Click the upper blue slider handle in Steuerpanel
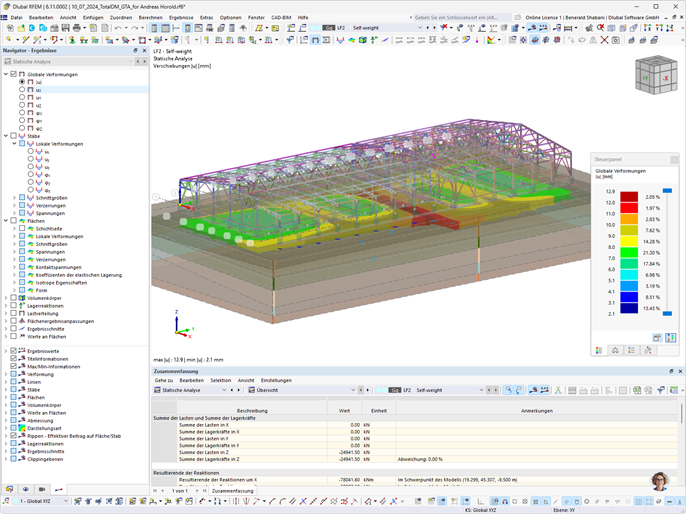 coord(667,191)
